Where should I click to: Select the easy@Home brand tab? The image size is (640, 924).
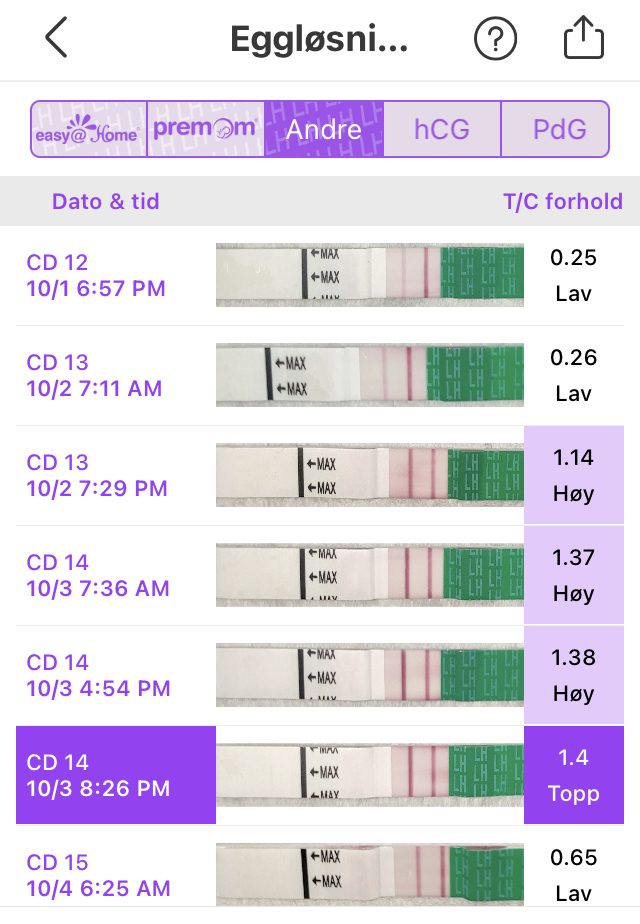tap(89, 129)
